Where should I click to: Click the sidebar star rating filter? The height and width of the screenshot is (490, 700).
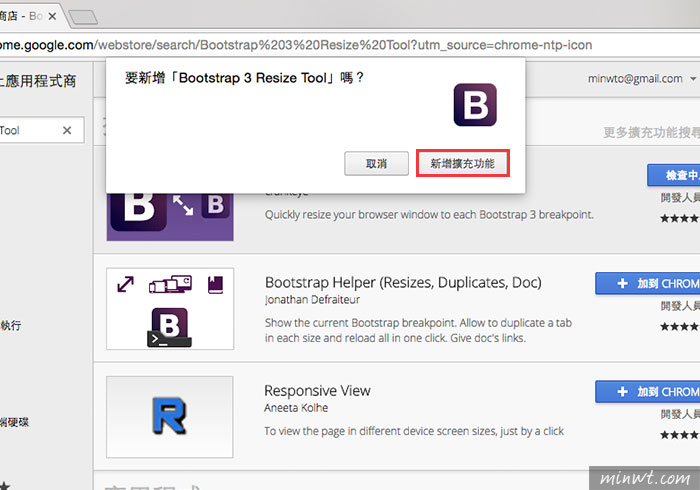click(x=5, y=486)
